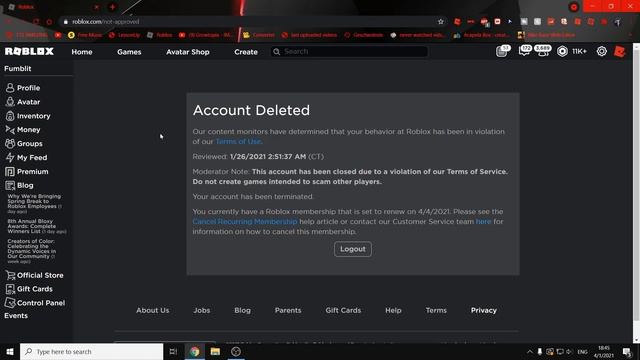The image size is (640, 360).
Task: Open Terms in the footer
Action: 436,310
